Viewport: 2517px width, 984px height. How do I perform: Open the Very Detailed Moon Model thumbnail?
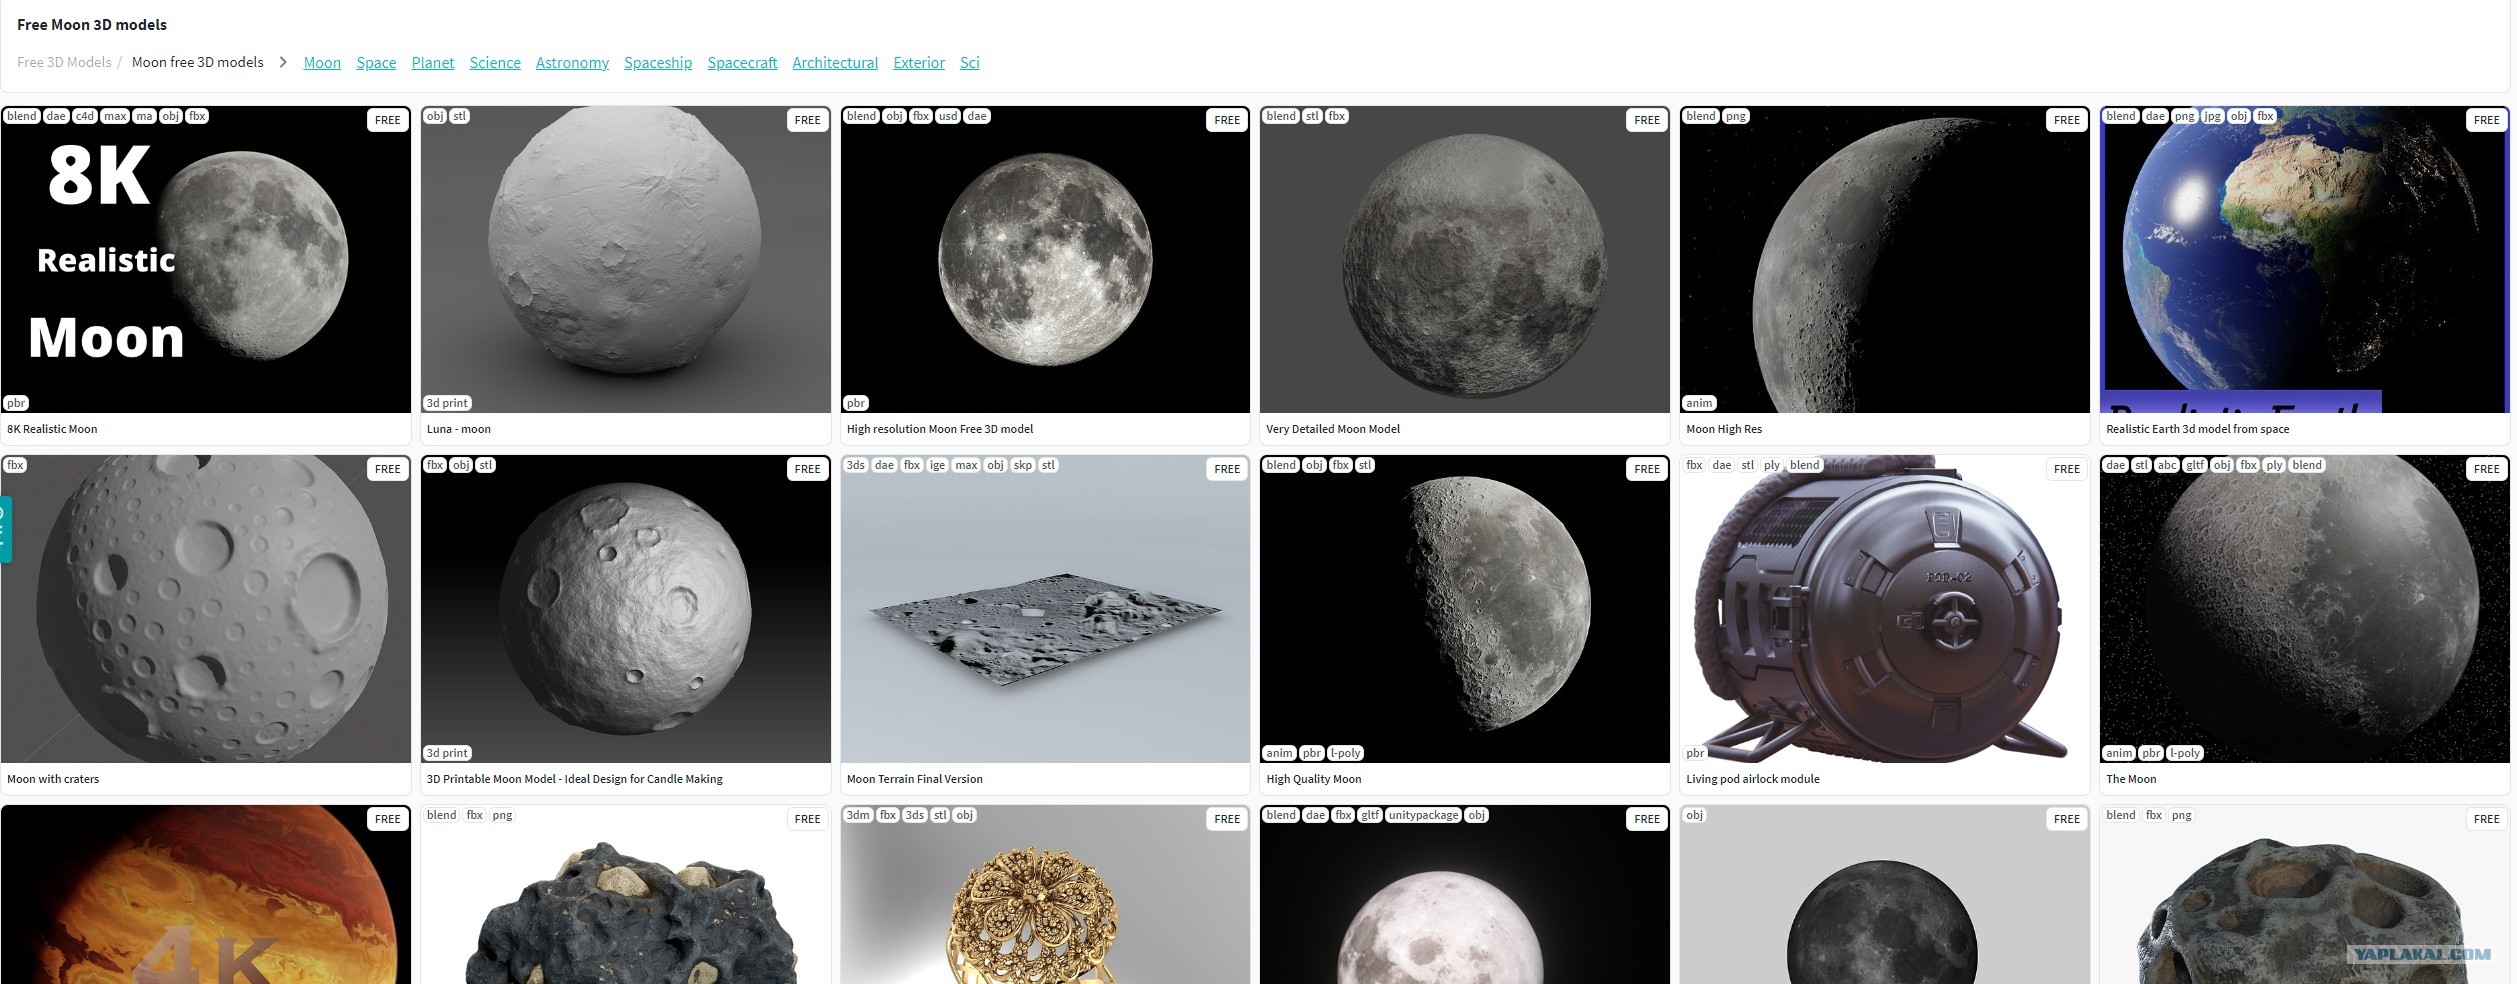click(x=1465, y=260)
